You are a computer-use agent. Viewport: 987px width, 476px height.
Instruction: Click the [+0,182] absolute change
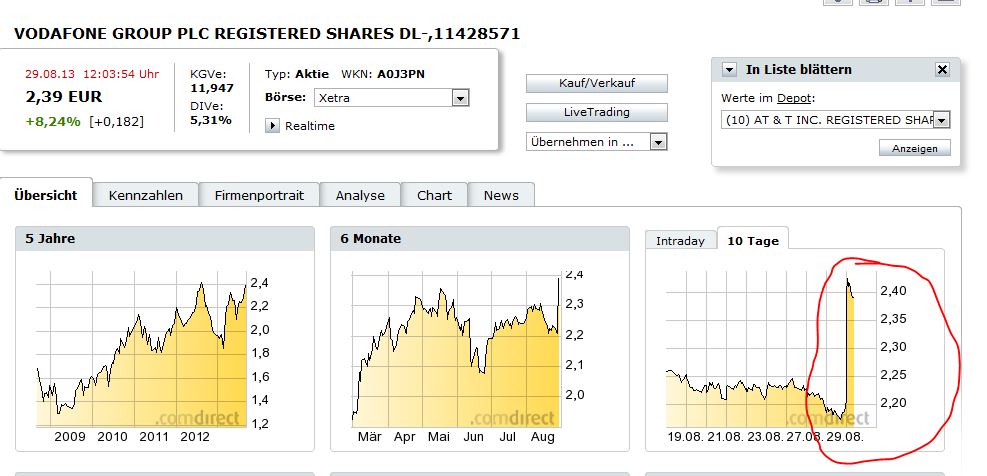click(x=116, y=122)
